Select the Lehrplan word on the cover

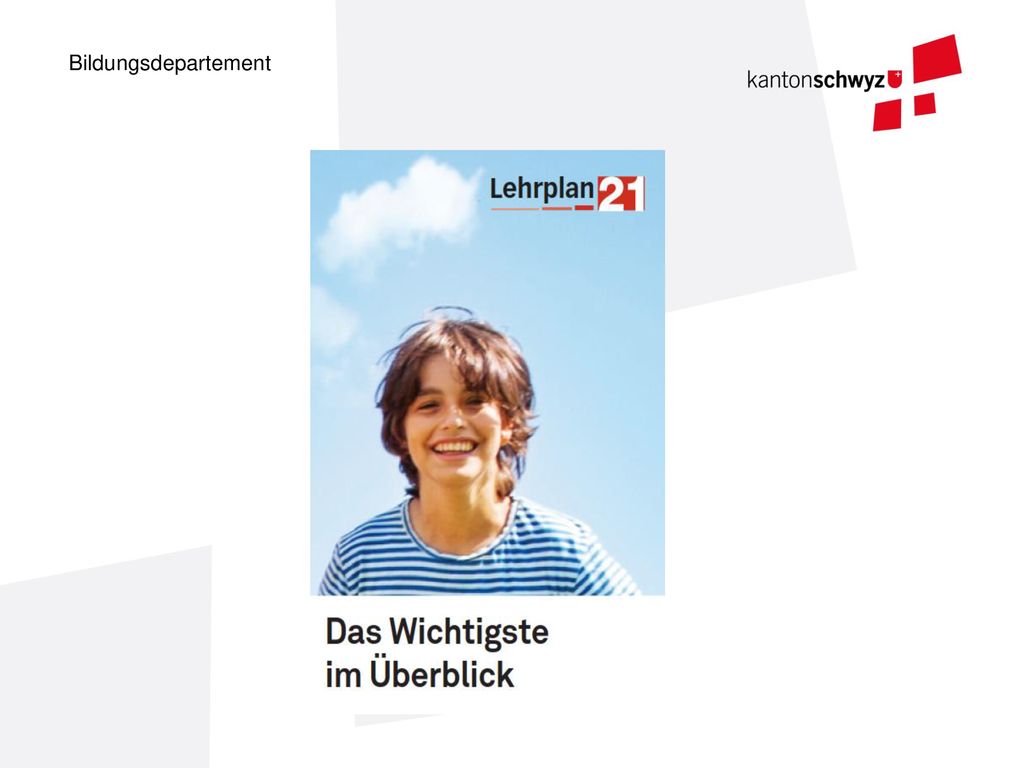click(x=542, y=189)
